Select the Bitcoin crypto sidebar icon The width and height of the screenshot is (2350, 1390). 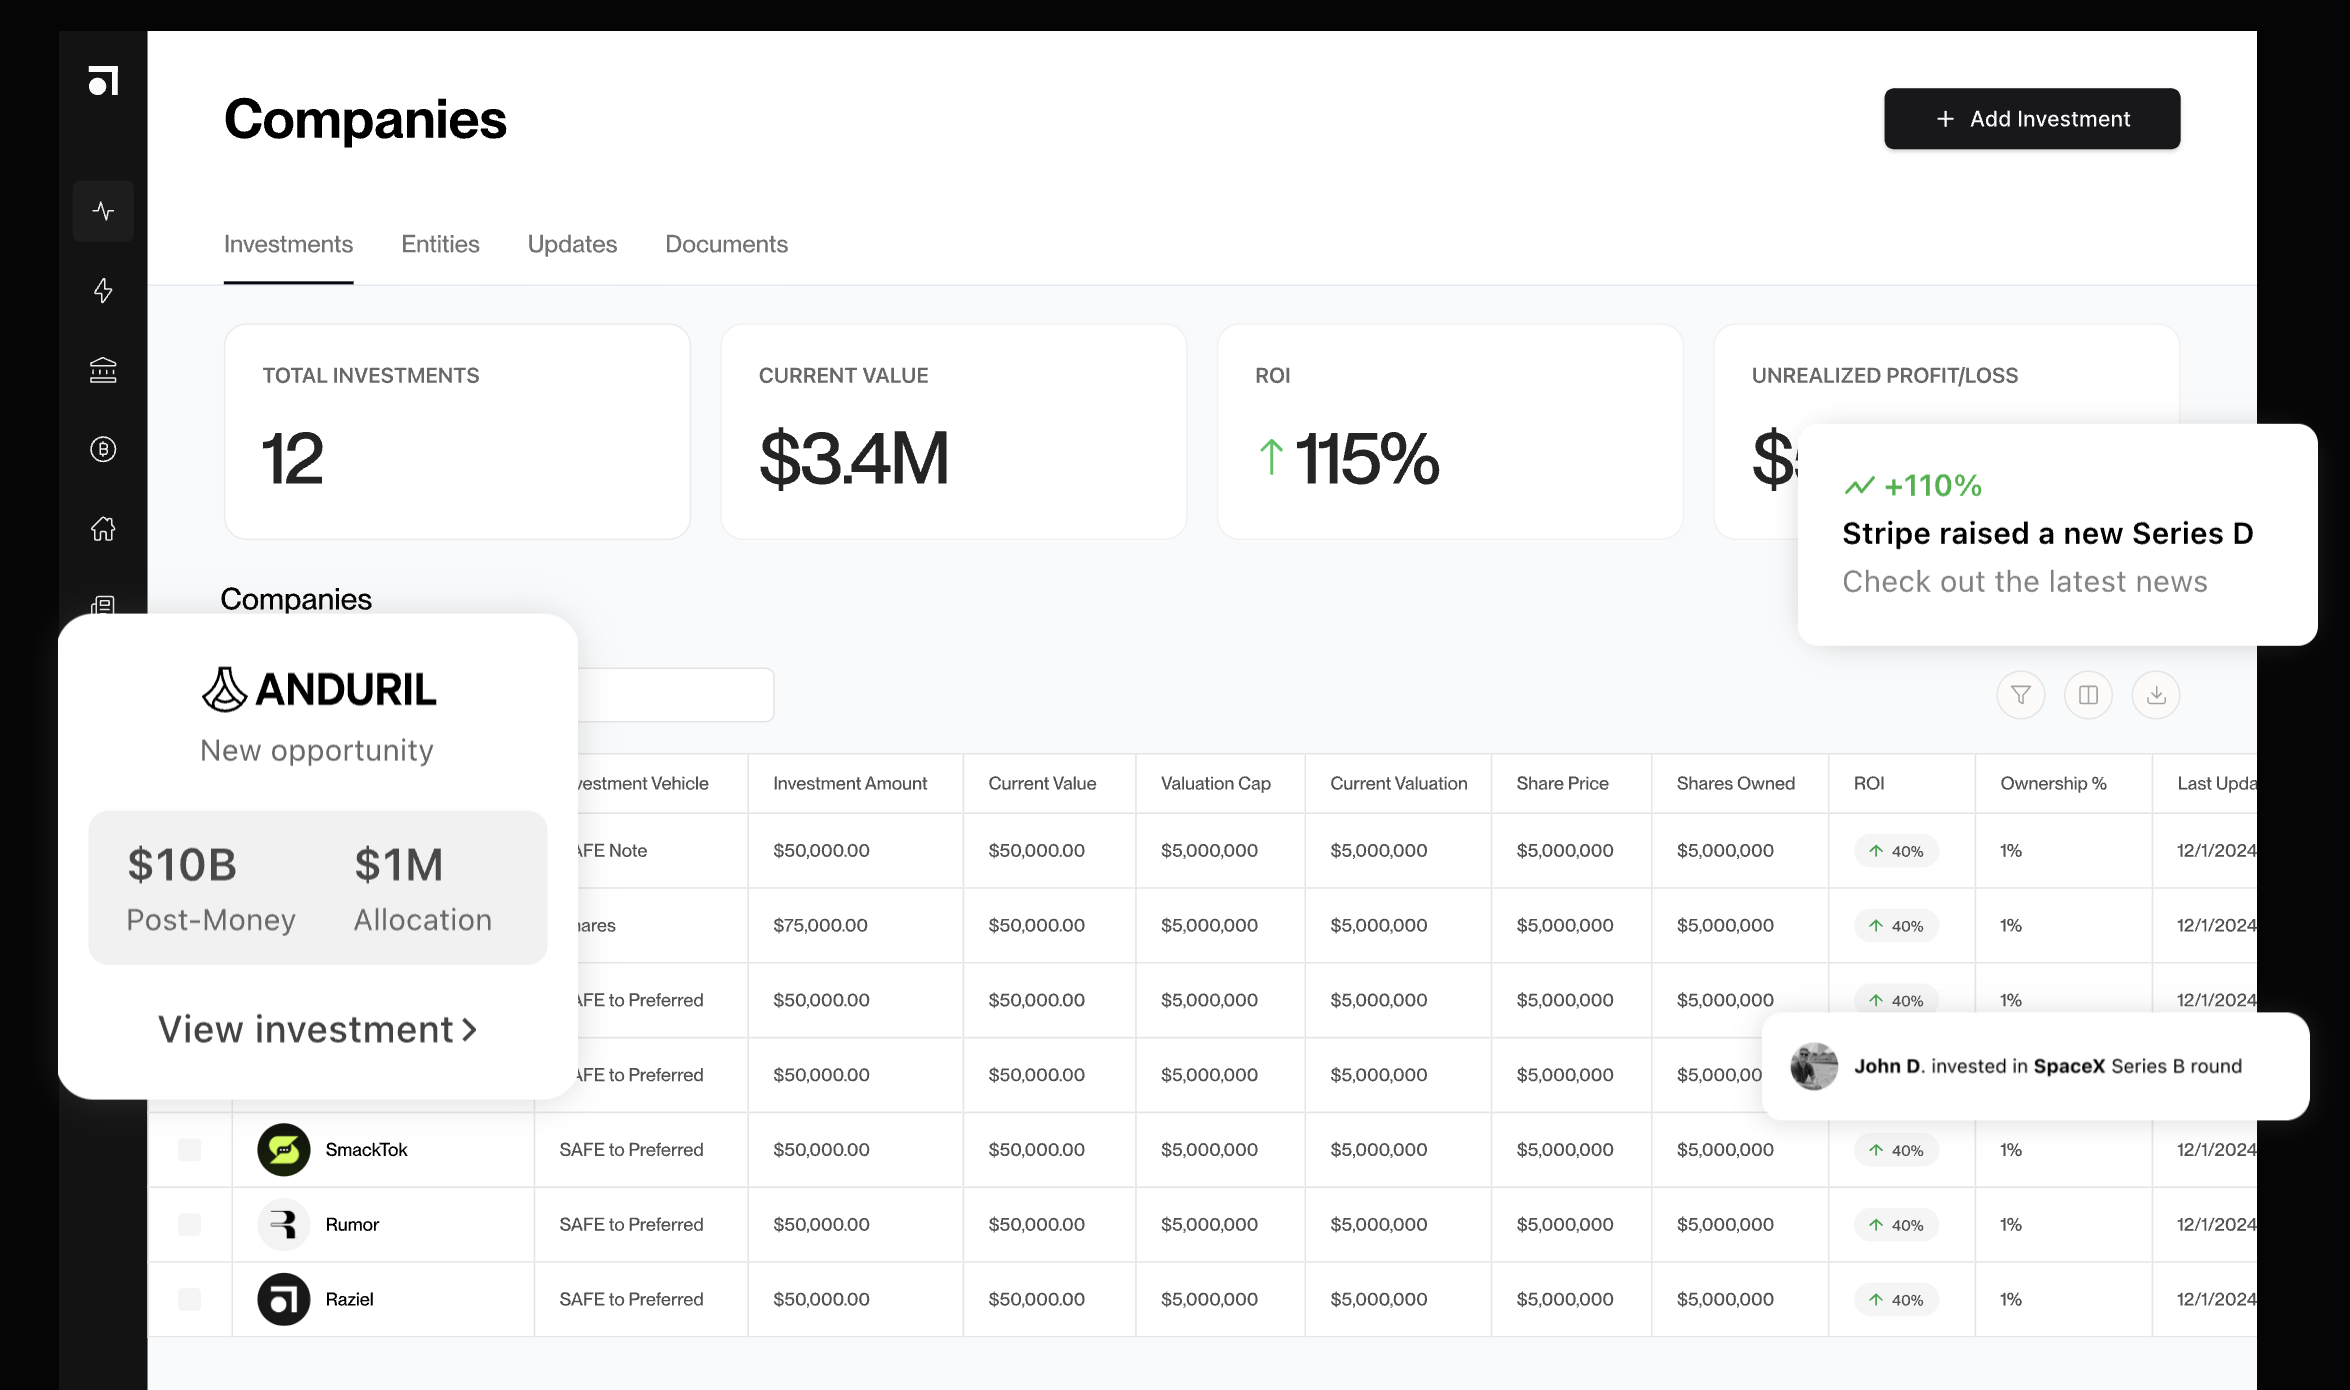(x=103, y=449)
